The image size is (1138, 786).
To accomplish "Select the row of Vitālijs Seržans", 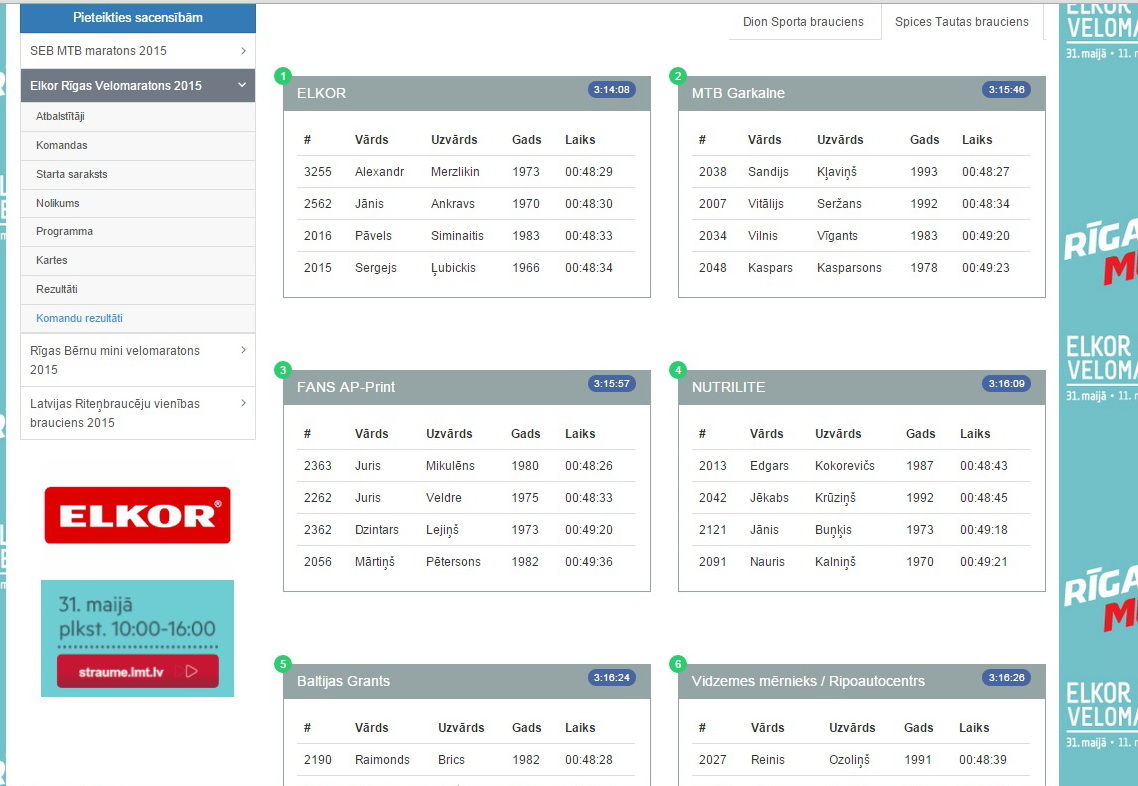I will pos(861,204).
